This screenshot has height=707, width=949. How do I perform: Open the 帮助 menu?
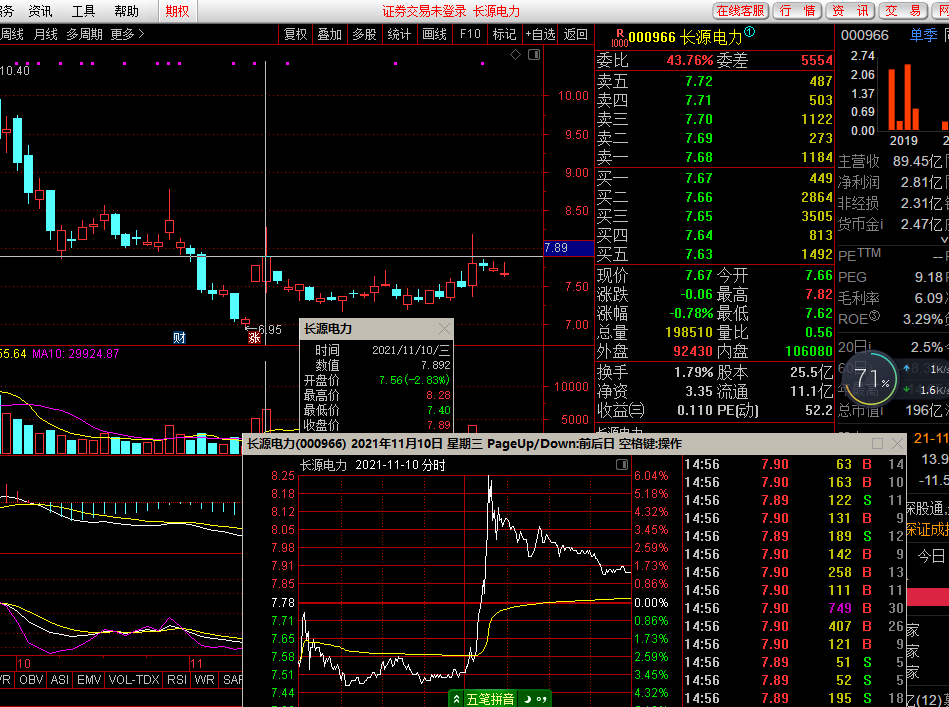coord(126,11)
